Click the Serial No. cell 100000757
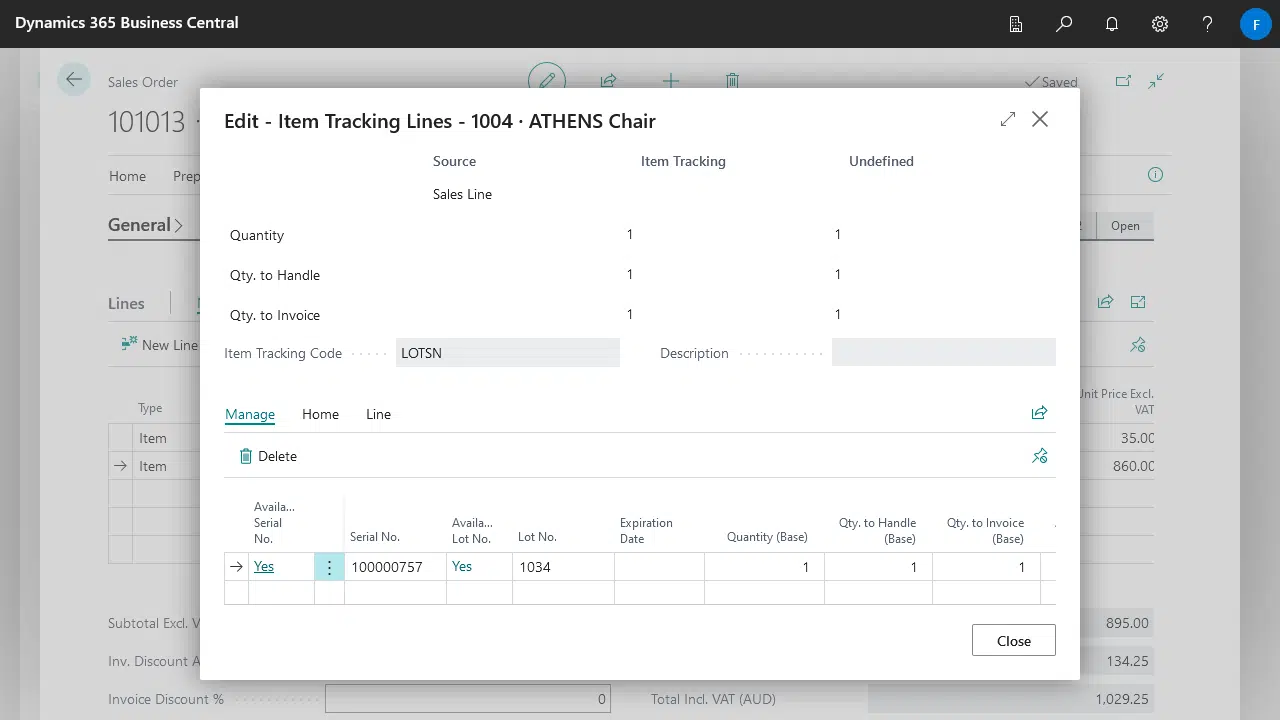 (394, 567)
